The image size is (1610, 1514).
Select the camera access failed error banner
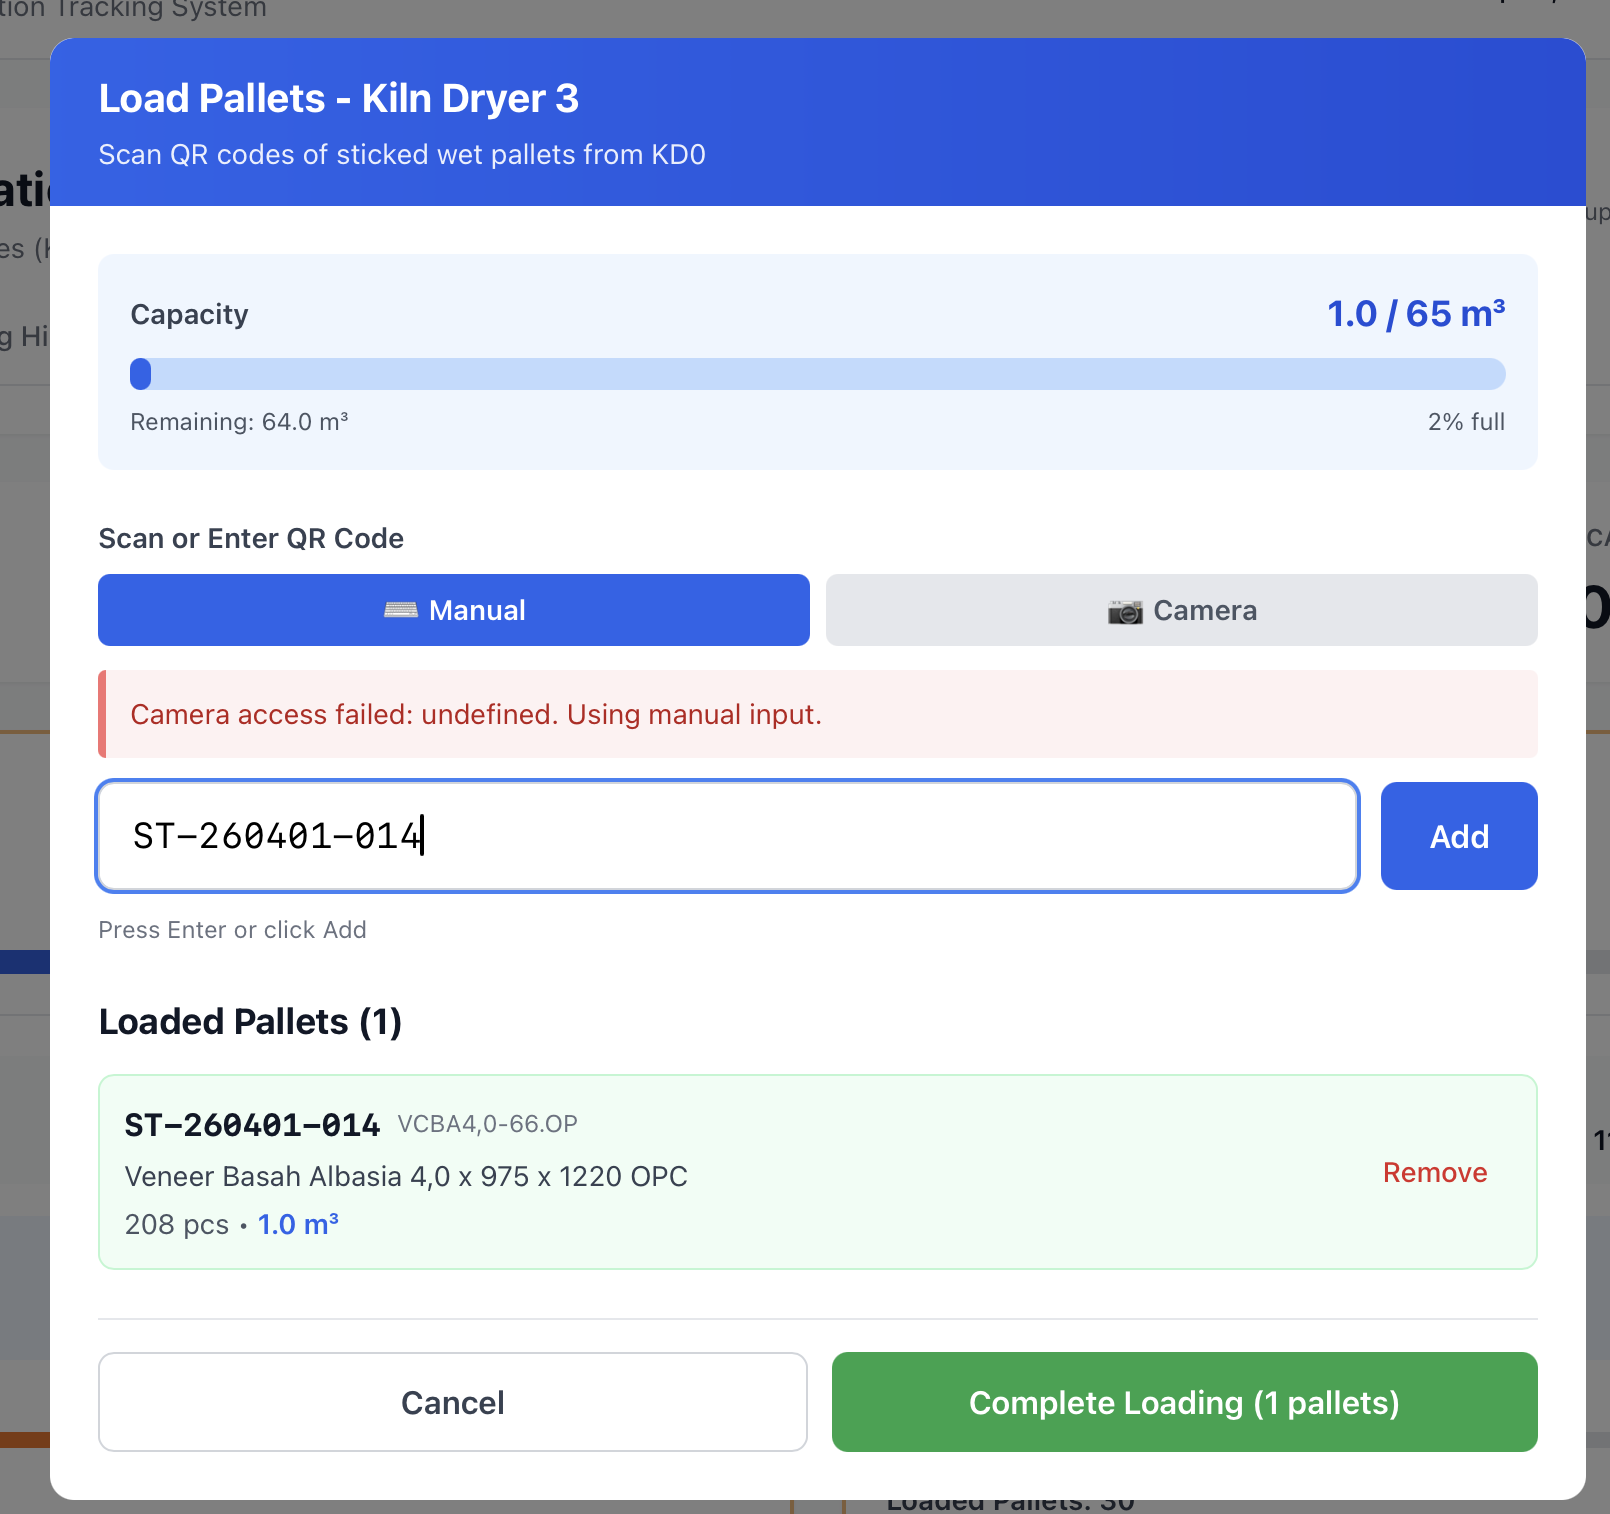(x=817, y=714)
